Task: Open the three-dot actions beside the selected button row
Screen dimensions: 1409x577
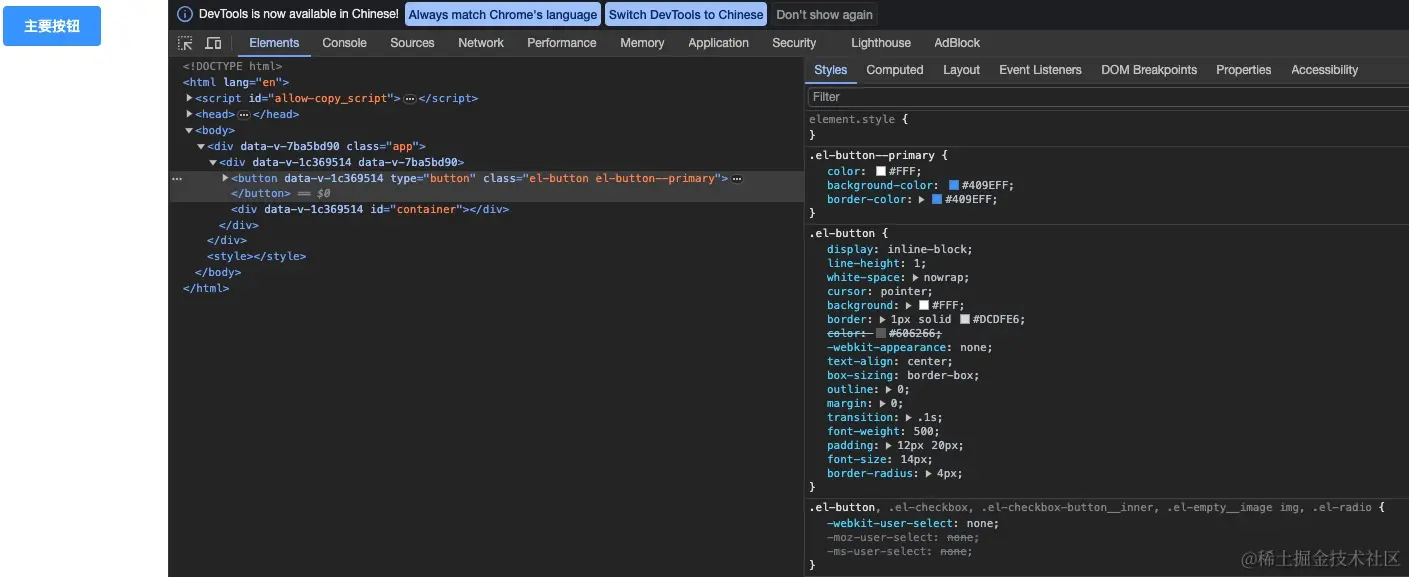Action: tap(177, 179)
